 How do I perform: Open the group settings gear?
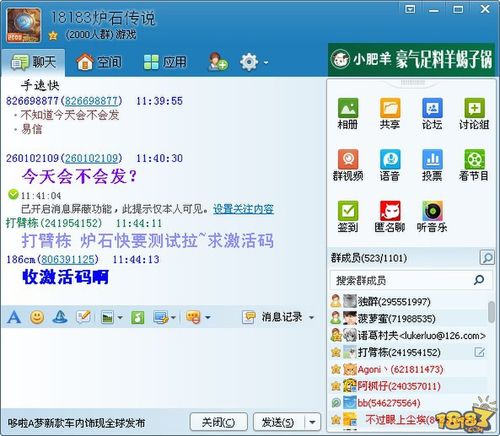pos(249,62)
